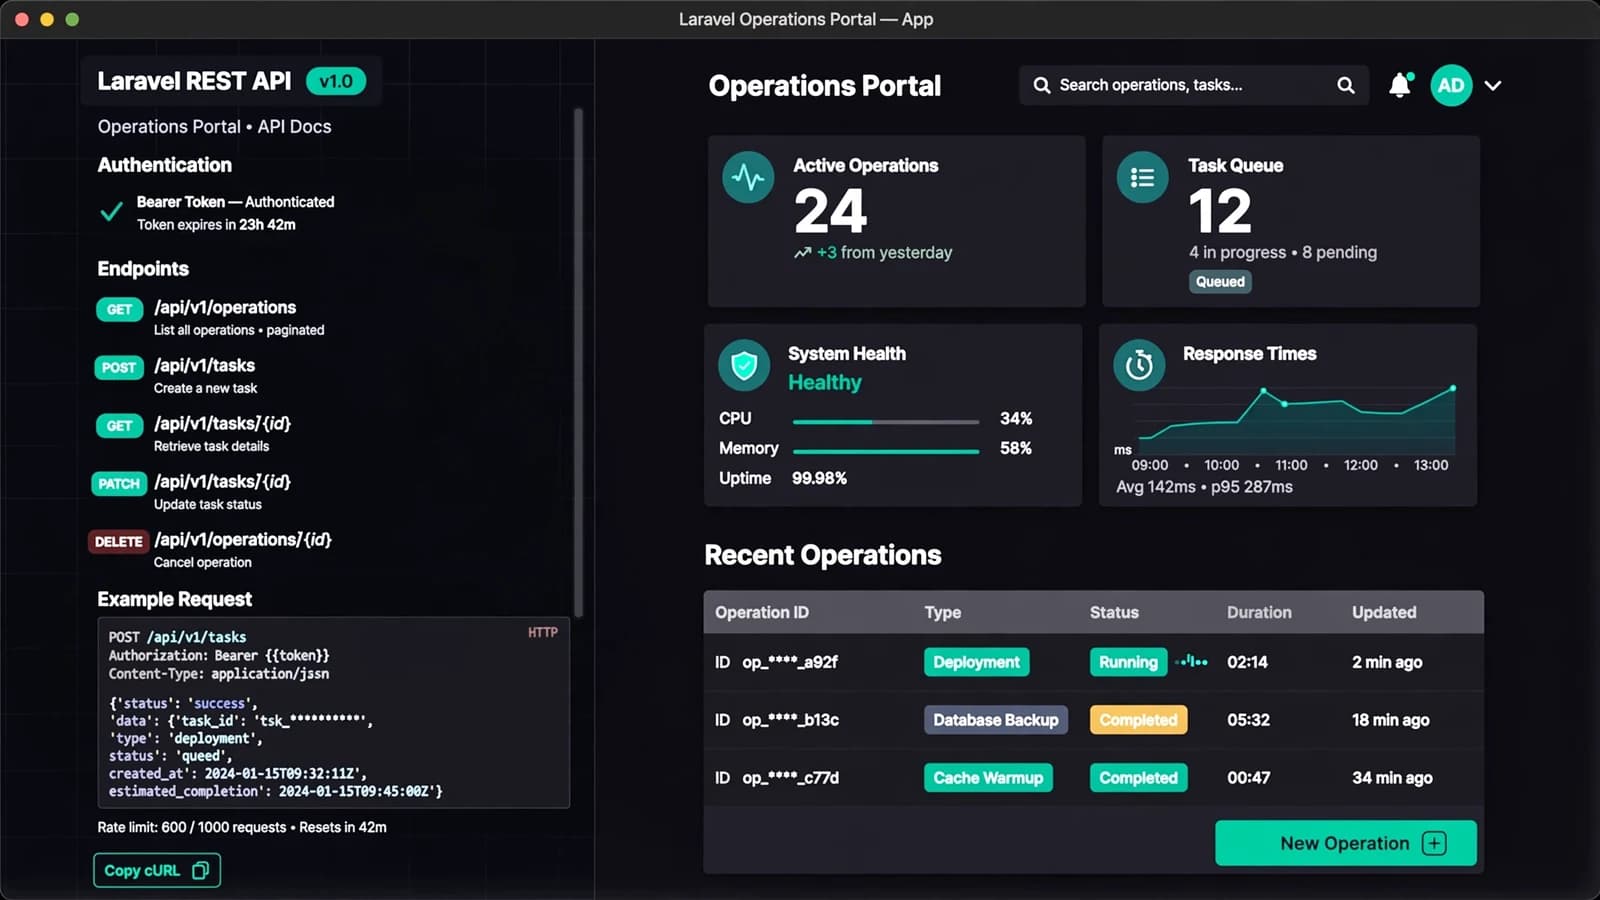This screenshot has height=900, width=1600.
Task: Click the Rate limit 600 / 1000 requests text
Action: [x=192, y=827]
